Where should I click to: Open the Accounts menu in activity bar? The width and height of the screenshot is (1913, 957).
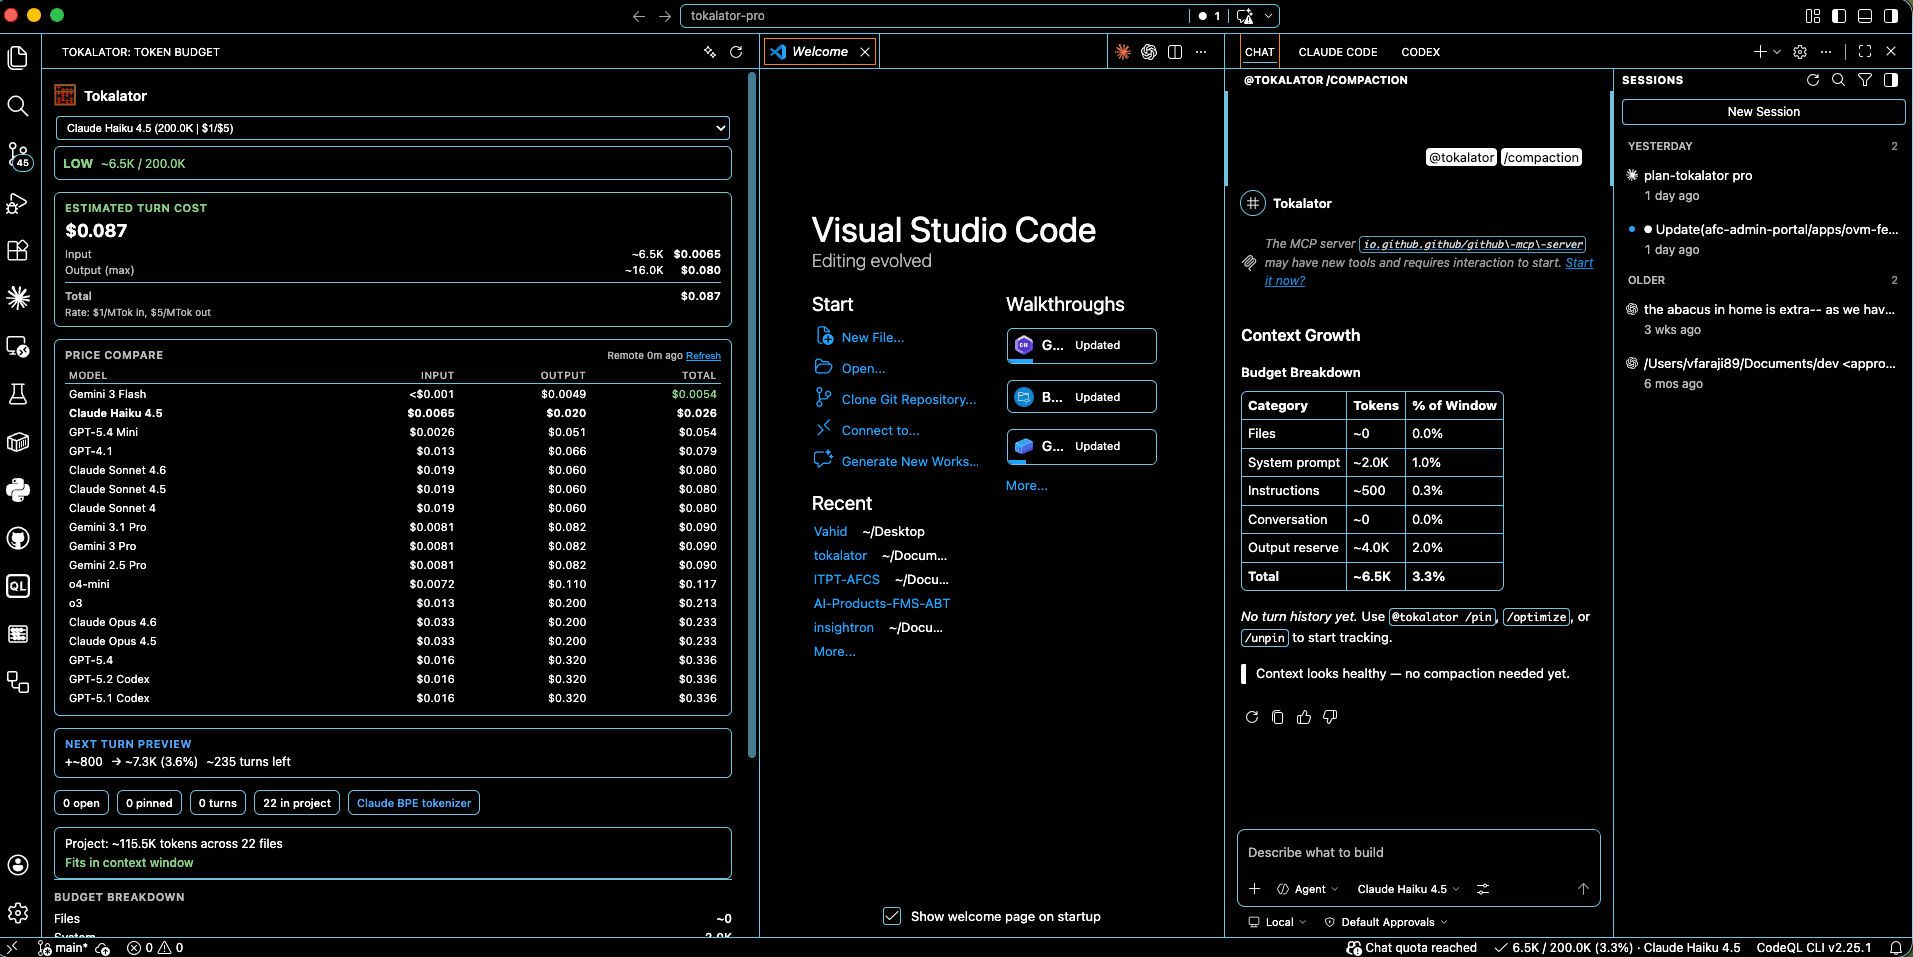(x=18, y=865)
